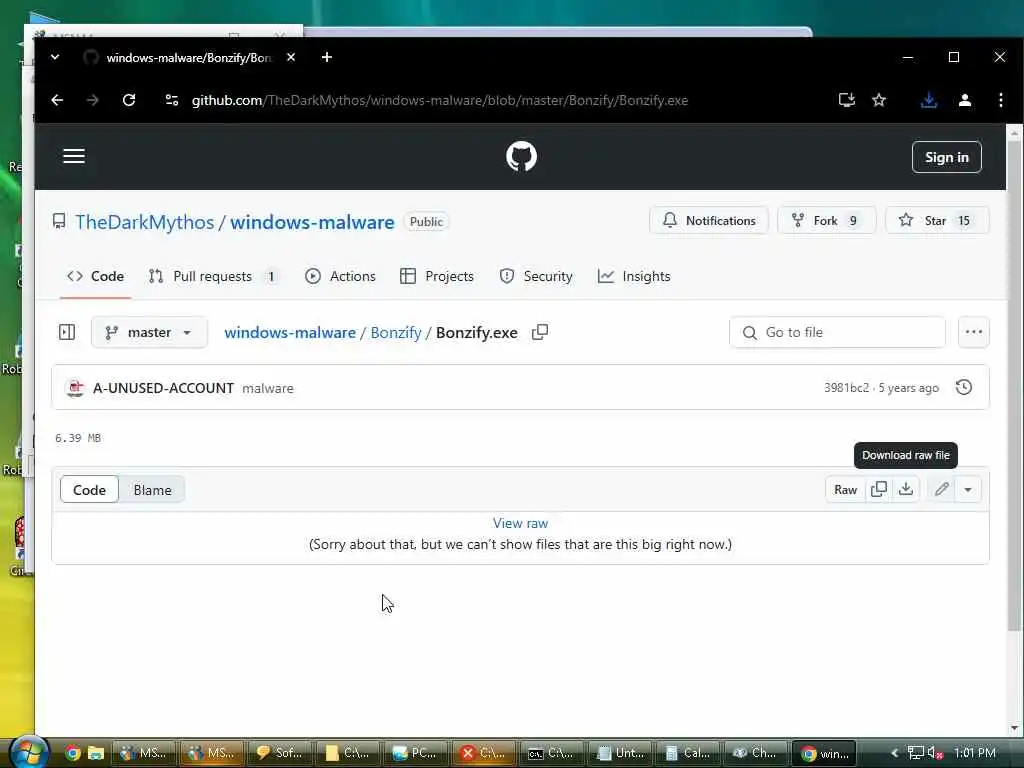Image resolution: width=1024 pixels, height=768 pixels.
Task: Switch to the Unt... Notepad taskbar item
Action: tap(620, 753)
